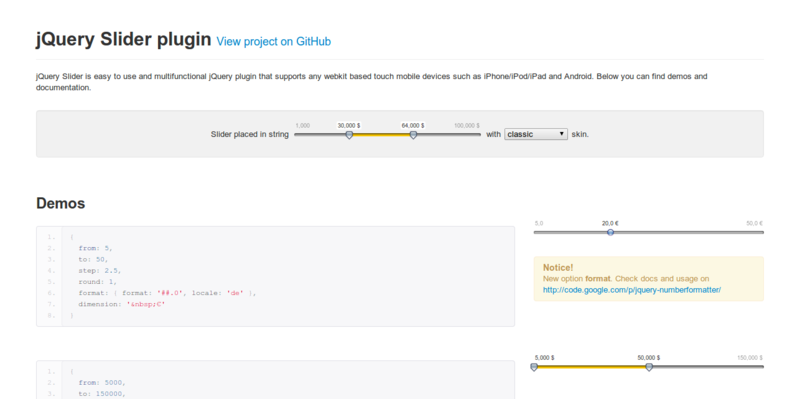
Task: Open the classic skin dropdown
Action: pyautogui.click(x=536, y=134)
